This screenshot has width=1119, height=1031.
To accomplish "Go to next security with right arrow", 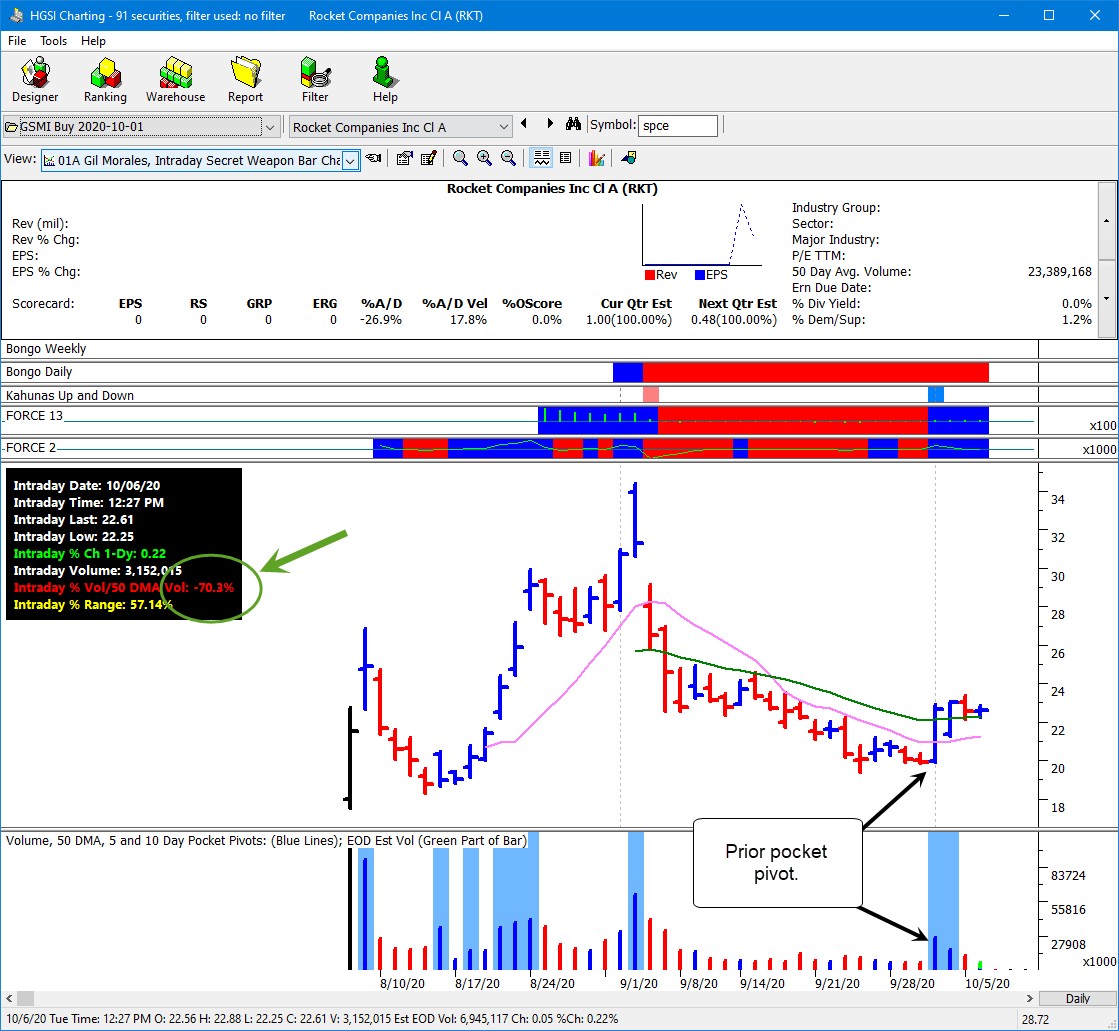I will pyautogui.click(x=550, y=123).
